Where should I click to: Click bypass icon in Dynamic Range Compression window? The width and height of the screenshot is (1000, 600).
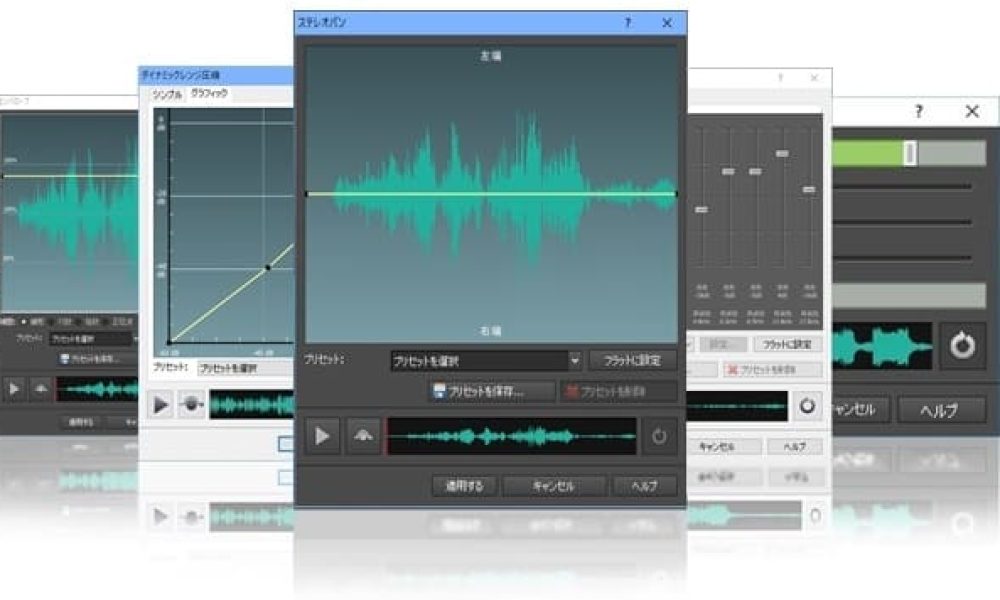tap(191, 404)
